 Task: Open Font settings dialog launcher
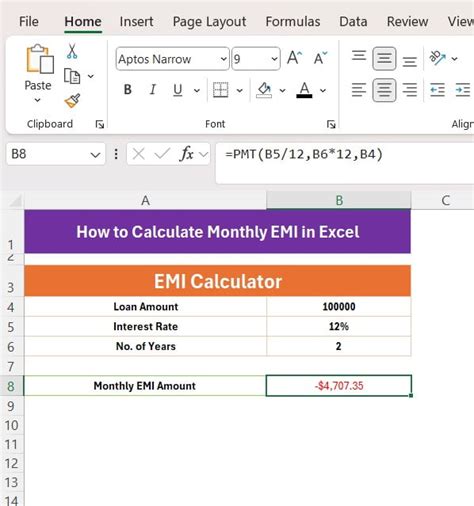point(331,124)
